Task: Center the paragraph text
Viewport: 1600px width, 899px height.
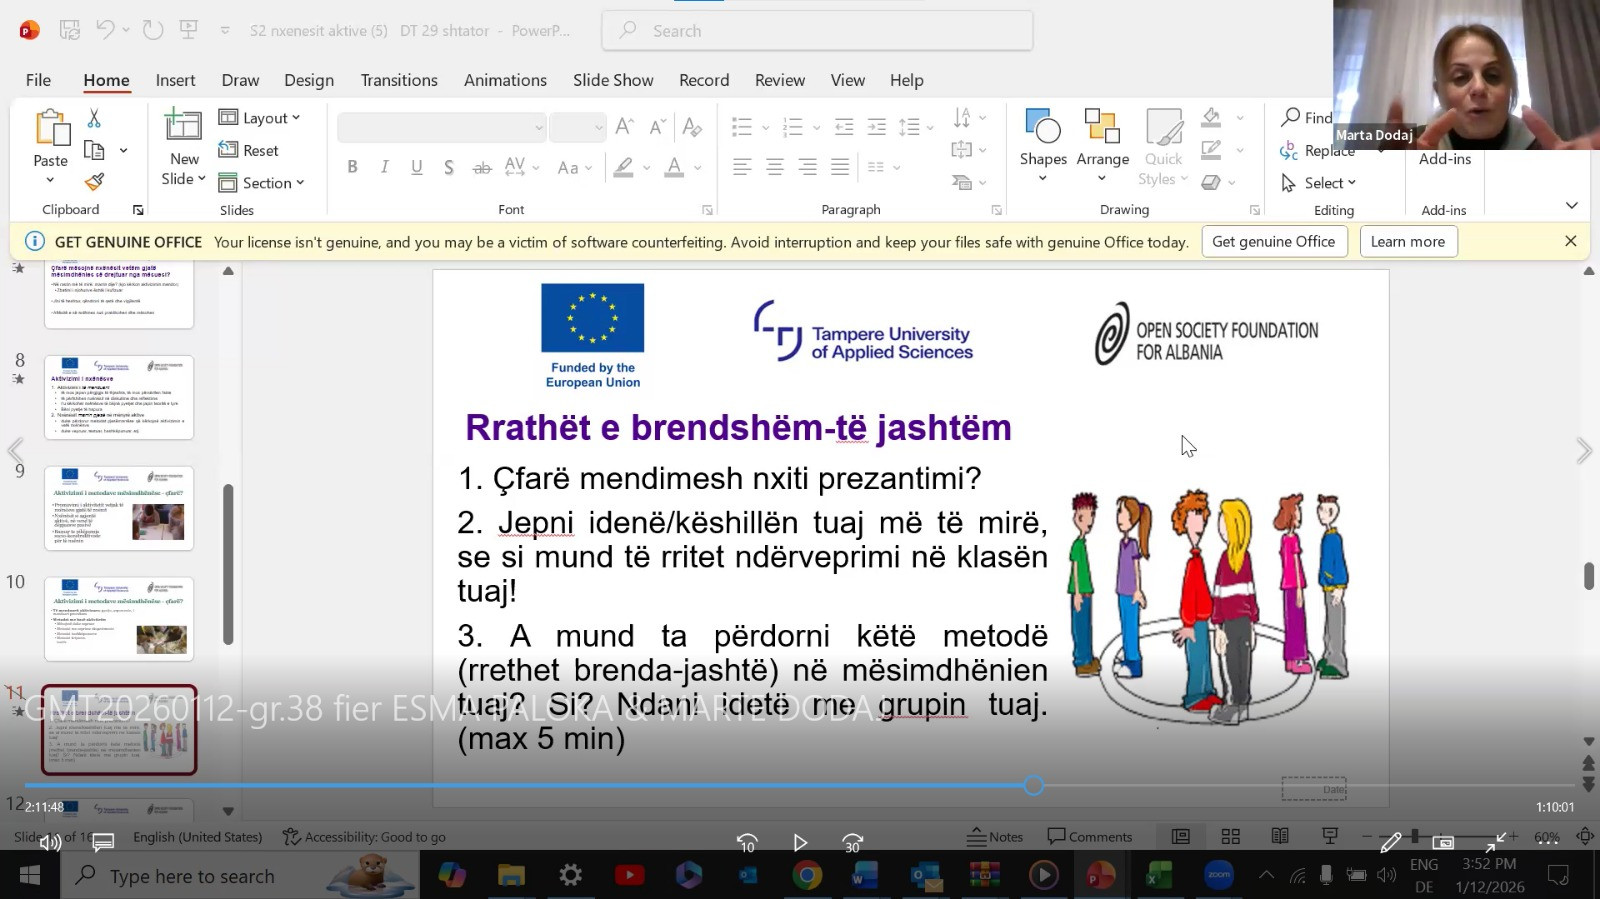Action: pyautogui.click(x=775, y=167)
